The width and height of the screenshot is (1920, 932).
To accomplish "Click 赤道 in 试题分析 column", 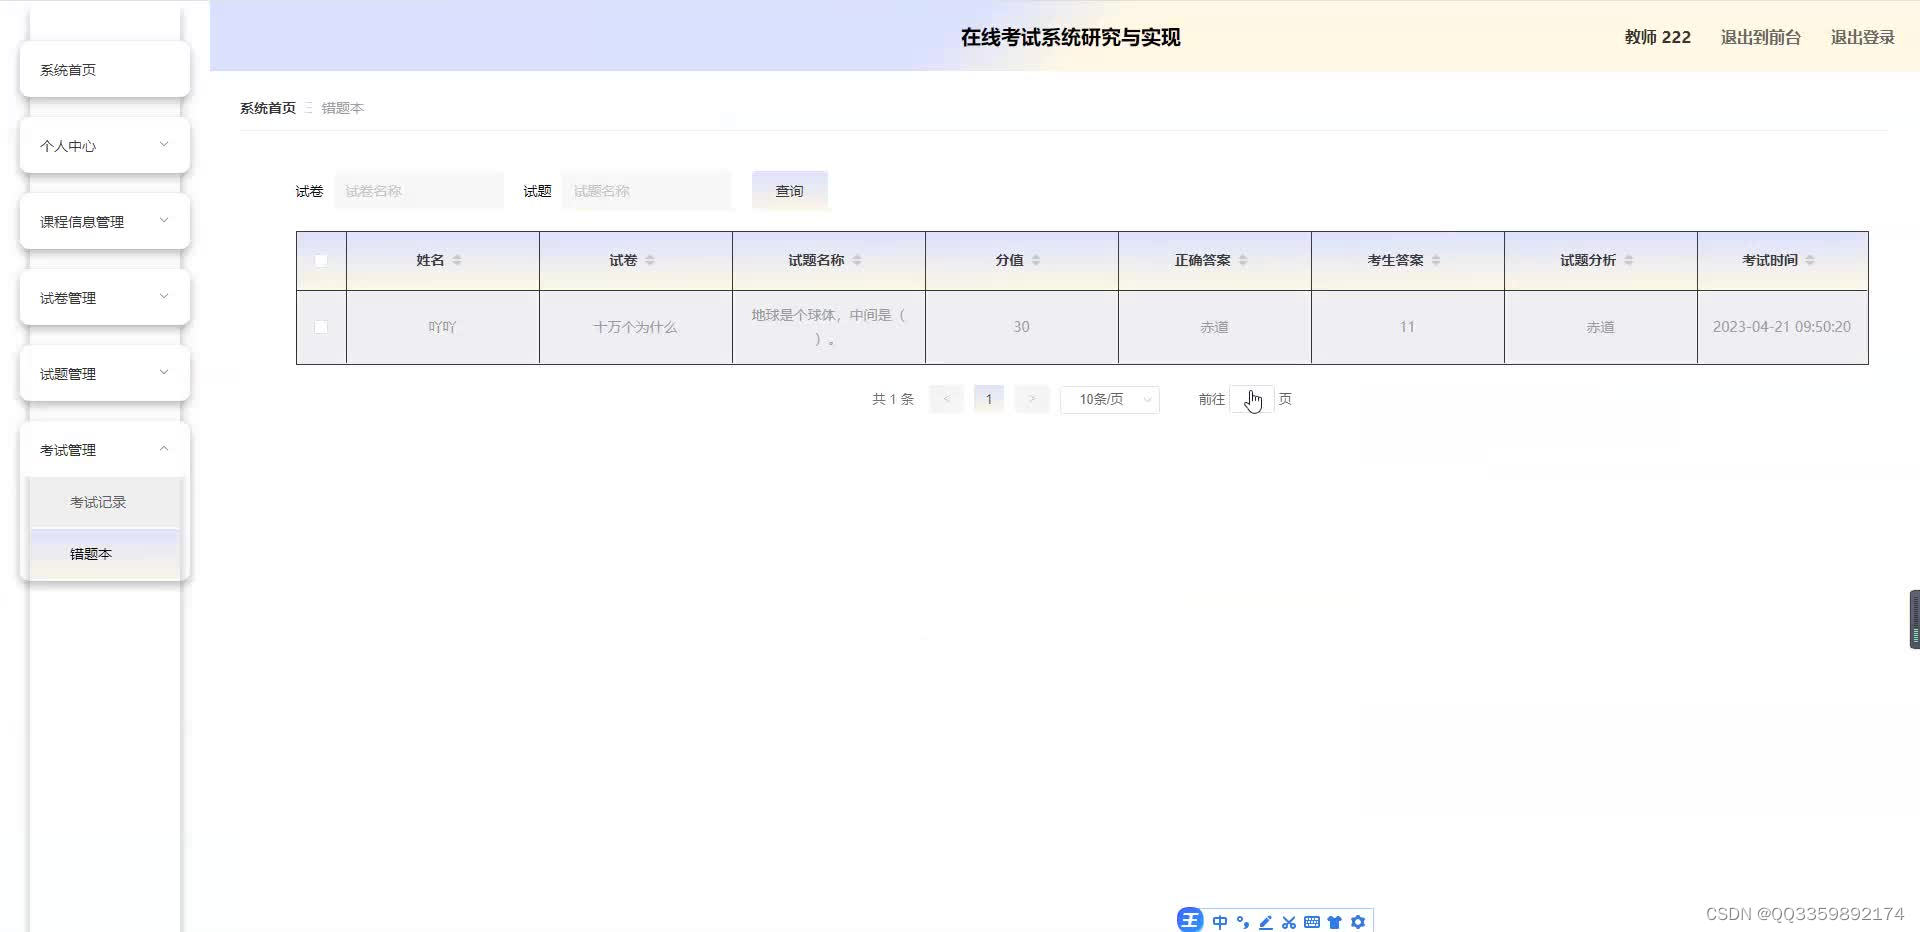I will tap(1600, 327).
